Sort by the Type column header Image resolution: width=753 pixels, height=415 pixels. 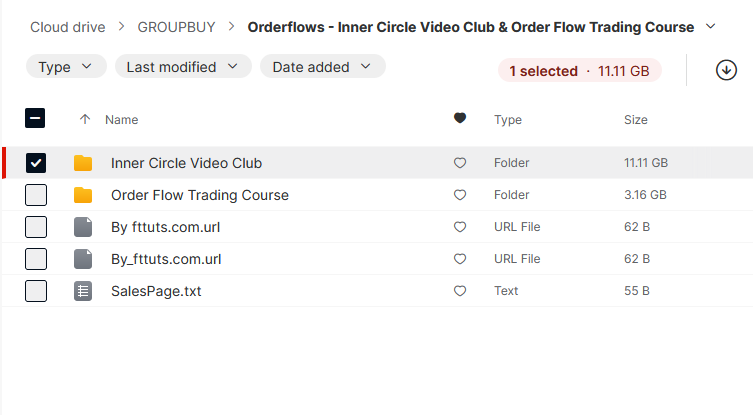[x=508, y=120]
